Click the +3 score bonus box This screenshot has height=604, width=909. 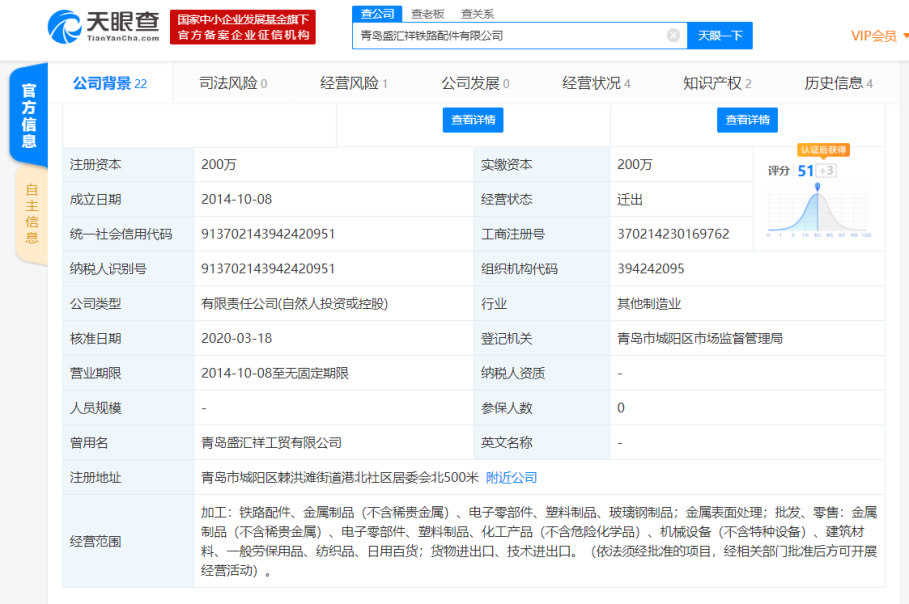pyautogui.click(x=826, y=170)
